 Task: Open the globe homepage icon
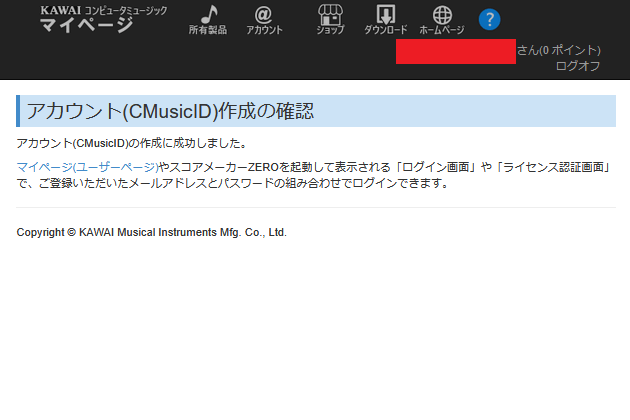441,15
